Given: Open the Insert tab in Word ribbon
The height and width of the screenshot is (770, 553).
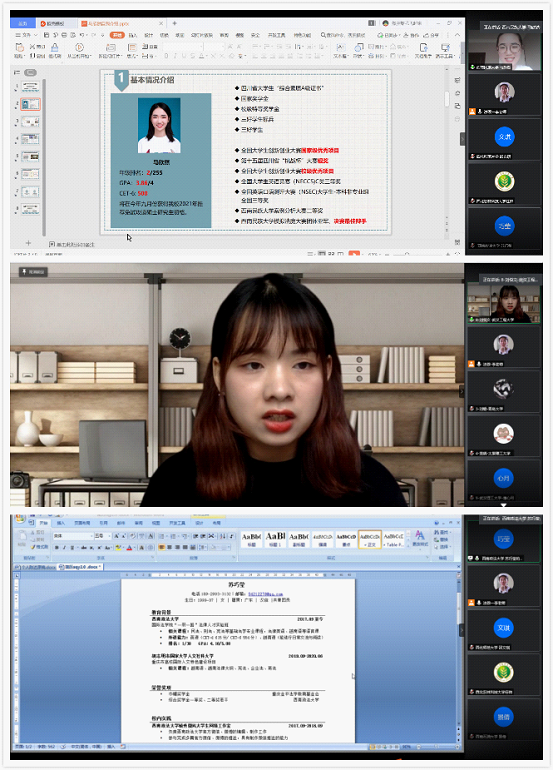Looking at the screenshot, I should click(61, 523).
